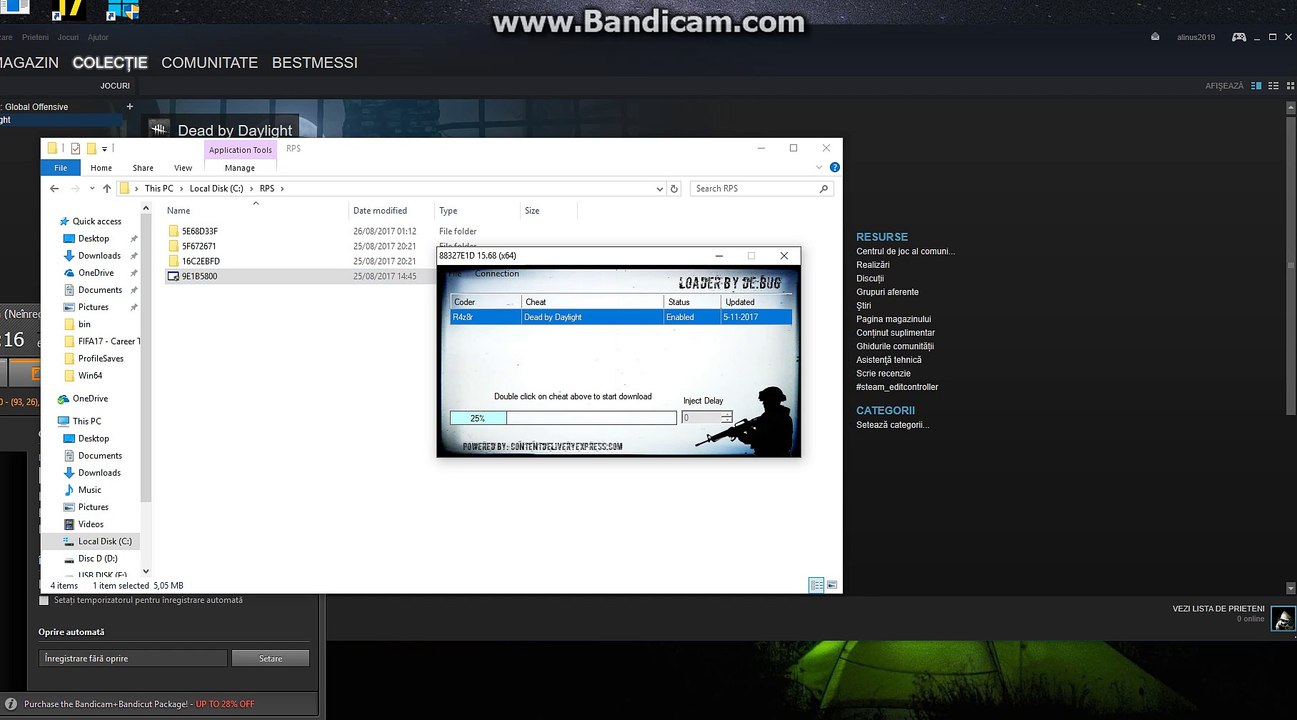Expand the Explorer ribbon chevron
The width and height of the screenshot is (1297, 720).
[821, 168]
